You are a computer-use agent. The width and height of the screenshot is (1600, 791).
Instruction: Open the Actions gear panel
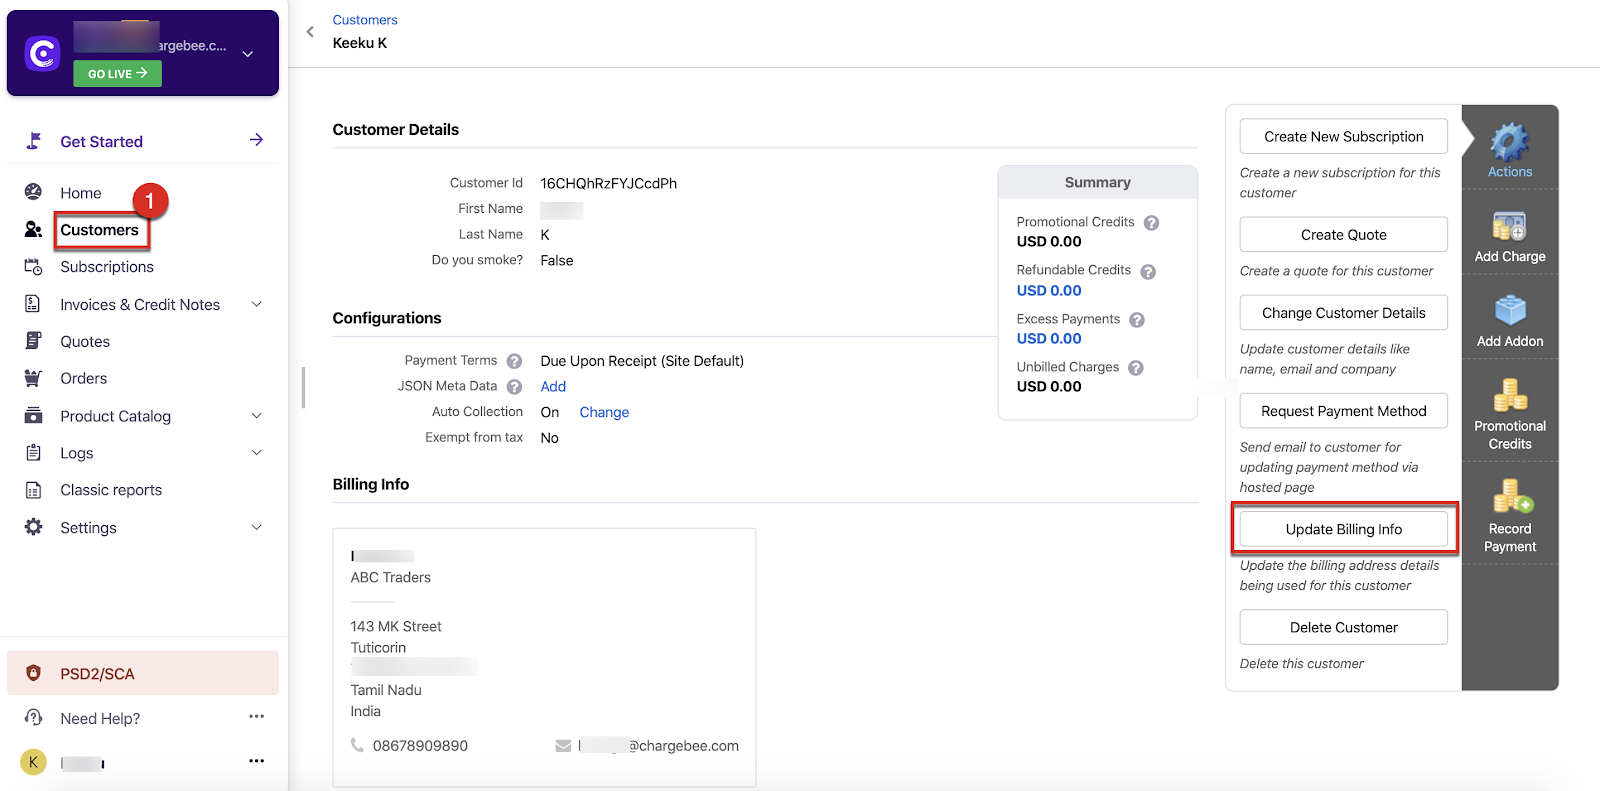(1510, 150)
